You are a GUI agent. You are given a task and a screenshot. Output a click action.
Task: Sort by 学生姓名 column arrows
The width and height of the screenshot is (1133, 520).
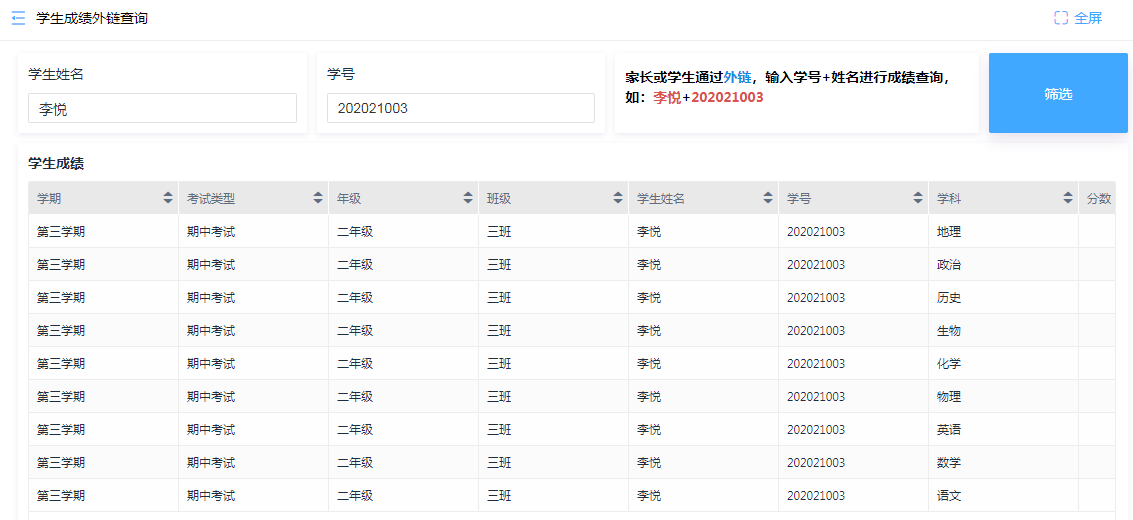[768, 198]
